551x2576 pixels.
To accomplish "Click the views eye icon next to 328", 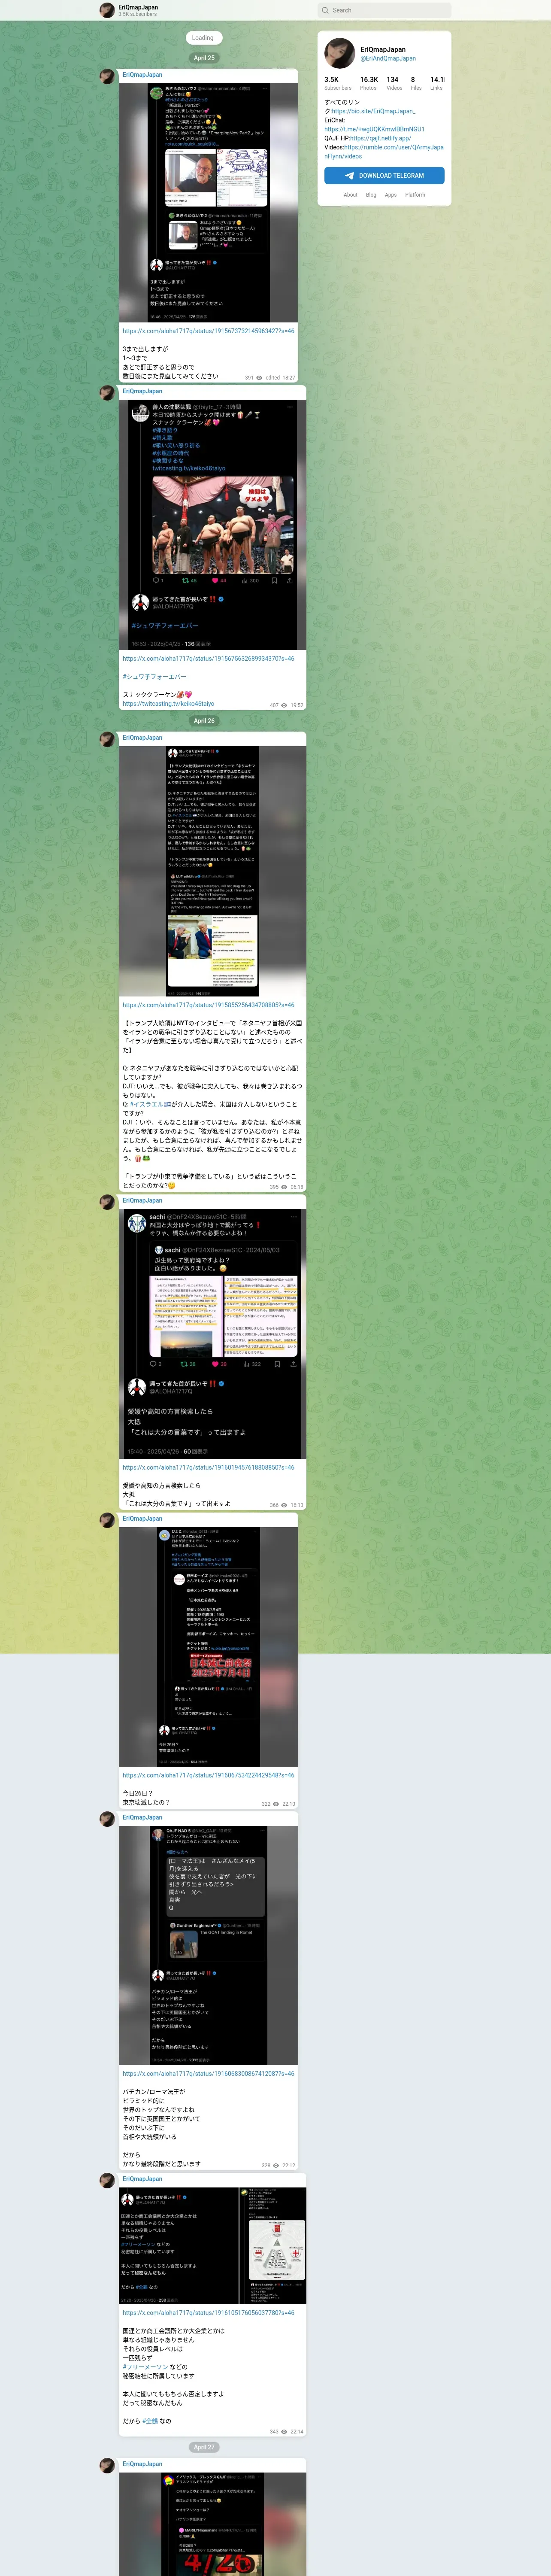I will (276, 2165).
